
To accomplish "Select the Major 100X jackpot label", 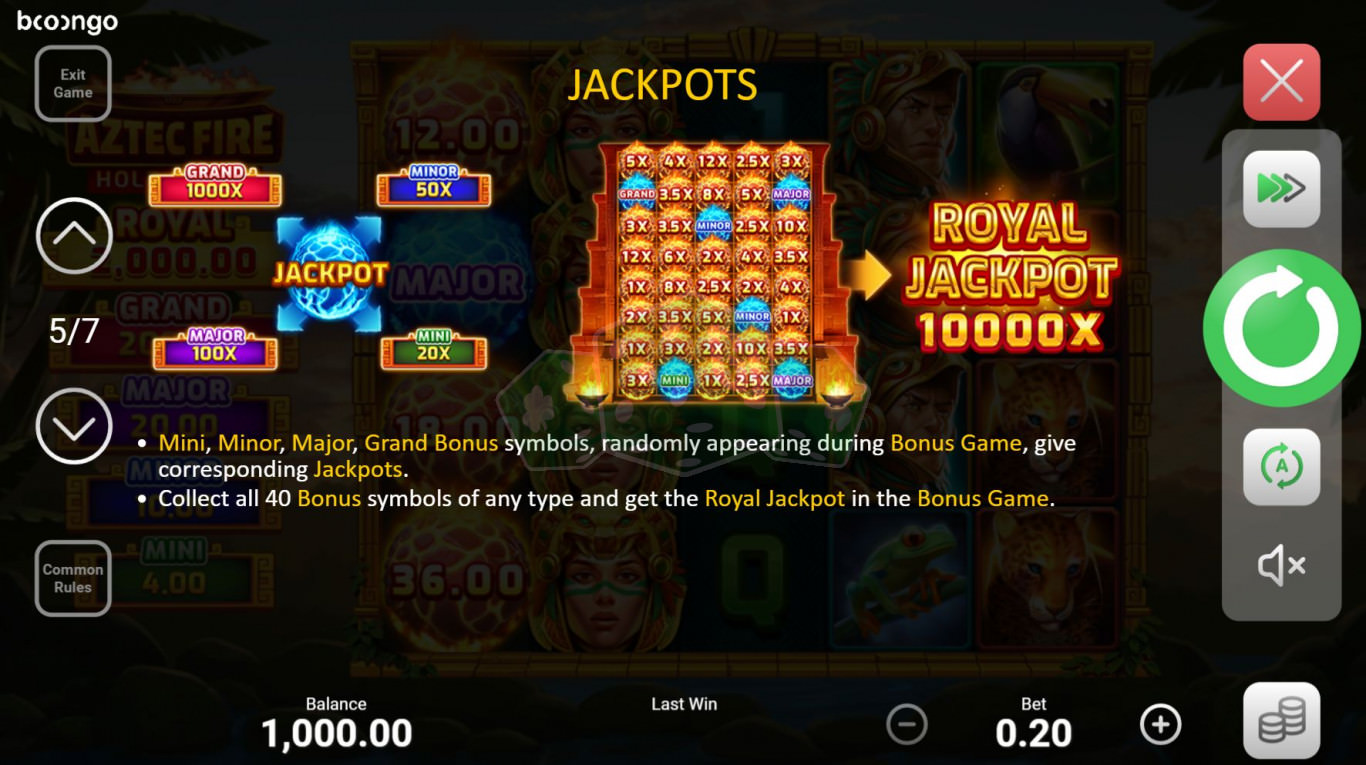I will (215, 350).
